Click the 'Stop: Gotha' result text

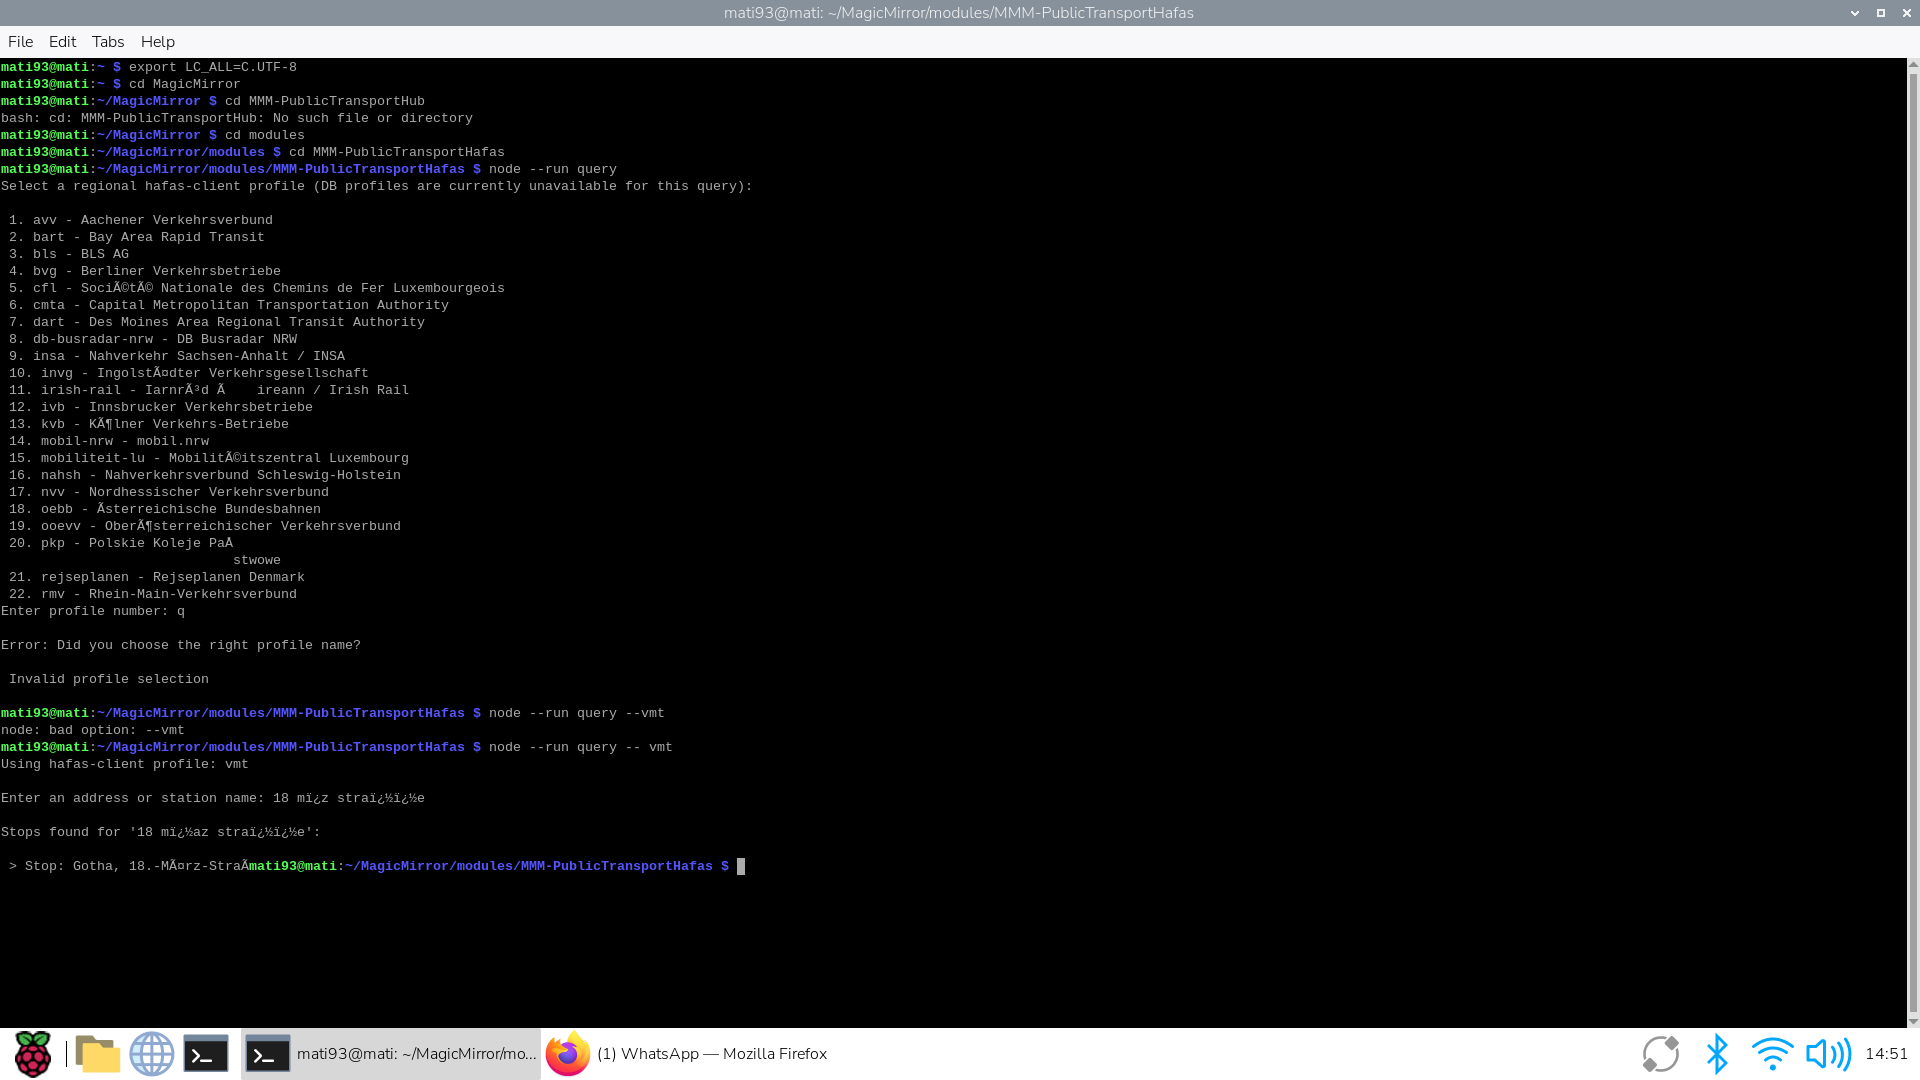pyautogui.click(x=129, y=866)
